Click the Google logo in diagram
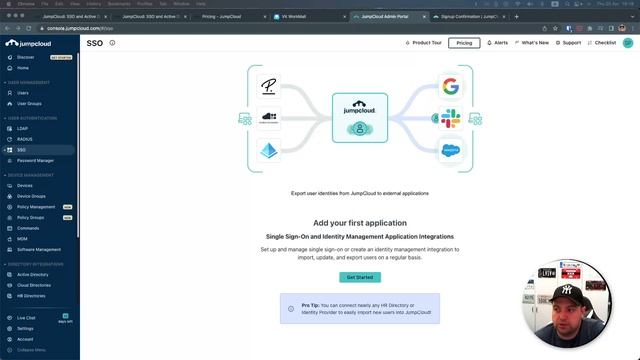Screen dimensions: 640x360 451,86
